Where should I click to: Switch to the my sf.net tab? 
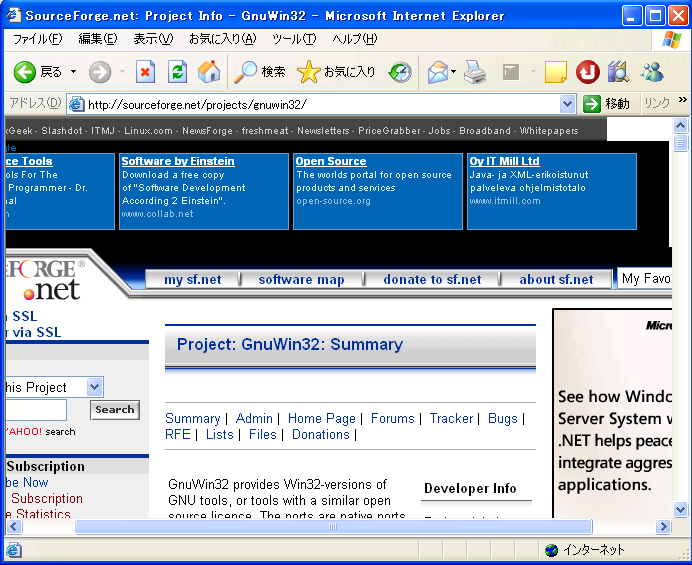192,279
